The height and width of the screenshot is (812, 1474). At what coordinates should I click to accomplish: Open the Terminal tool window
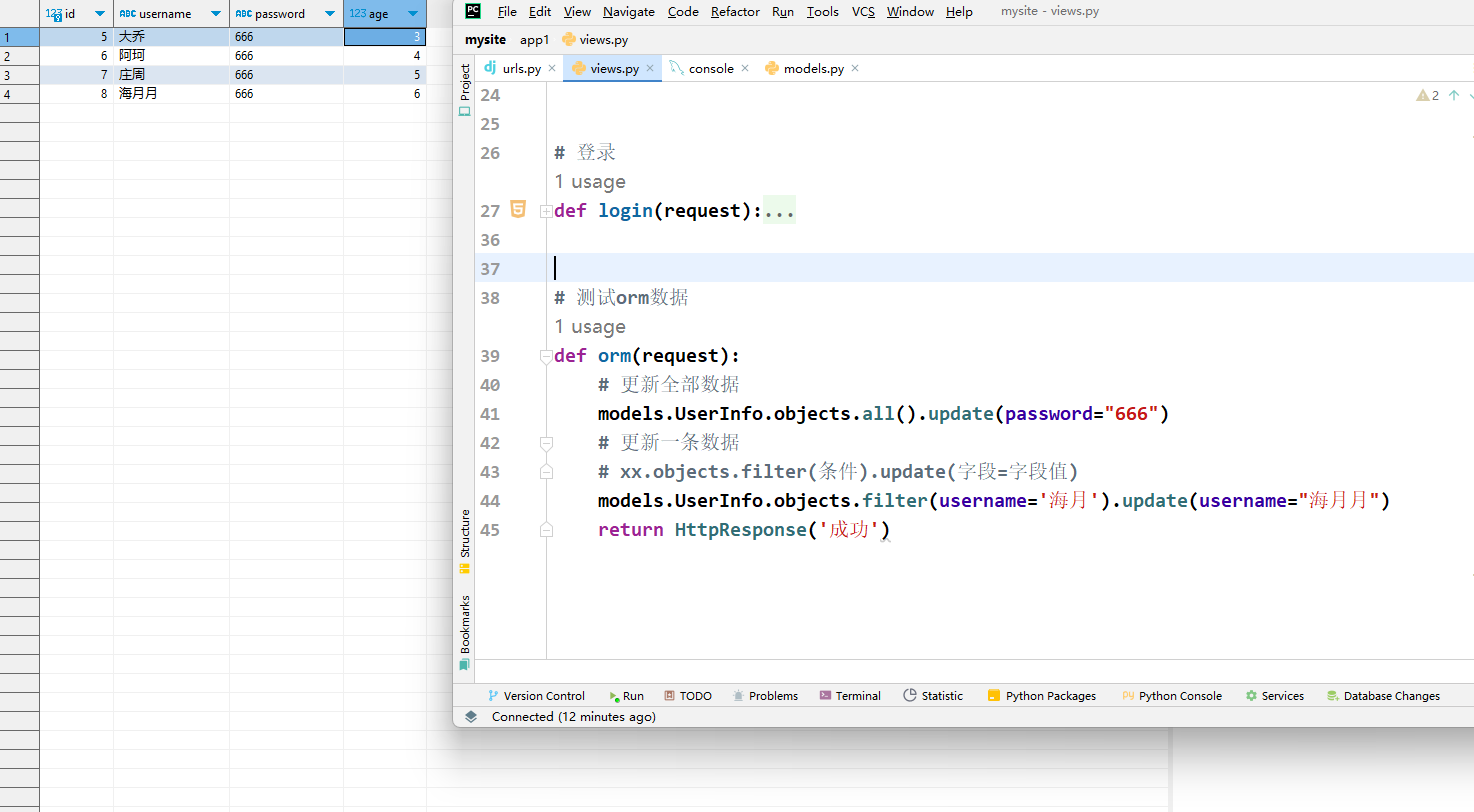[x=850, y=696]
